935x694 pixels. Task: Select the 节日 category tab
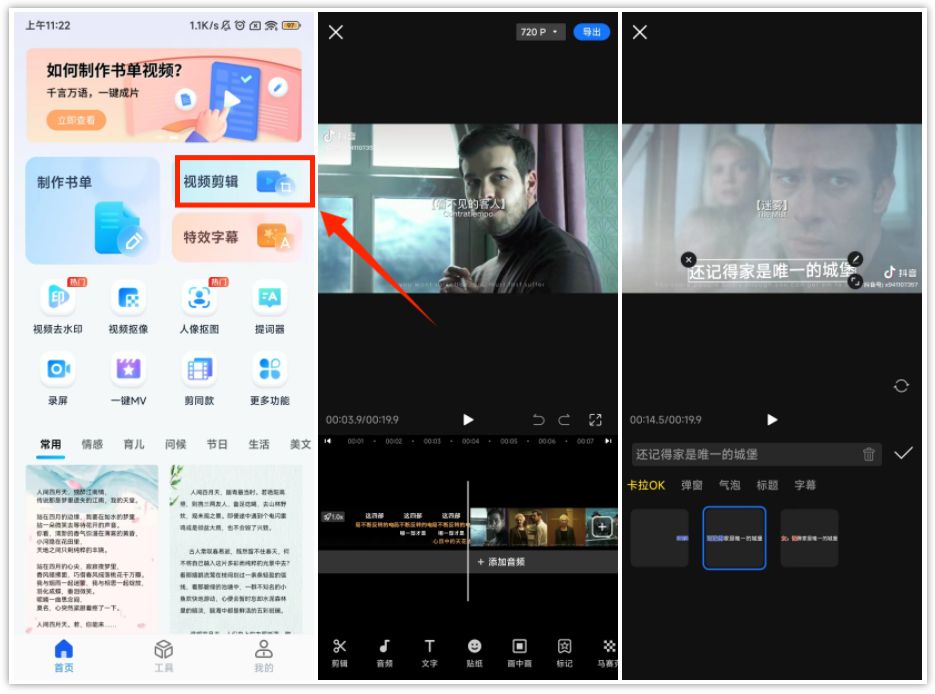coord(217,444)
